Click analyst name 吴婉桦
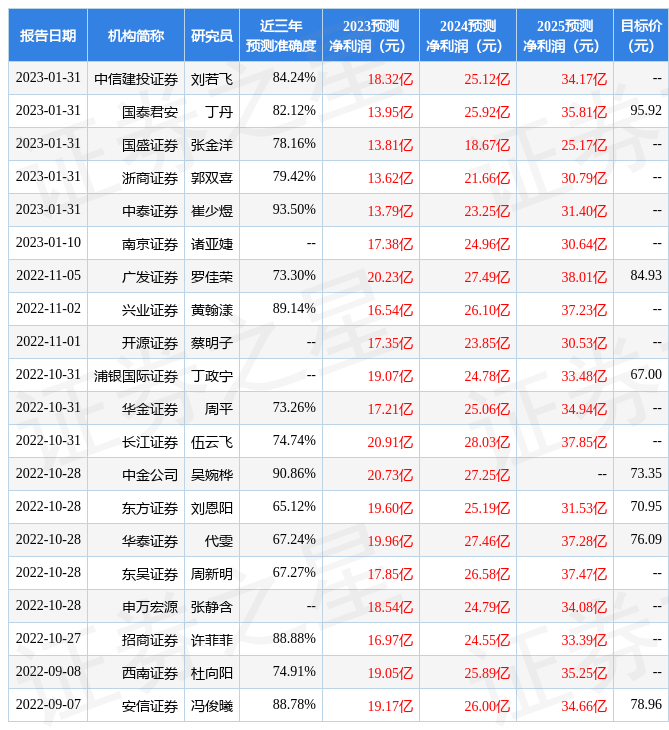 tap(212, 475)
